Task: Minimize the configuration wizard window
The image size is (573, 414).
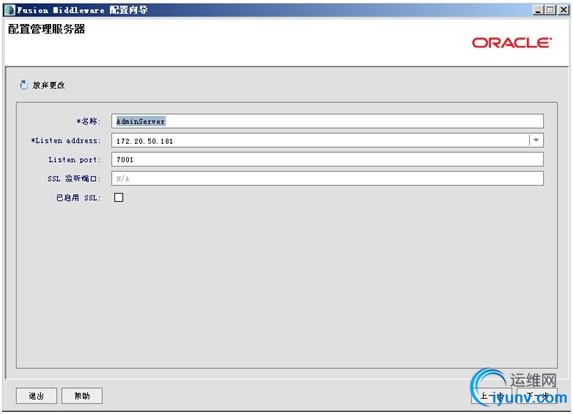Action: tap(537, 10)
